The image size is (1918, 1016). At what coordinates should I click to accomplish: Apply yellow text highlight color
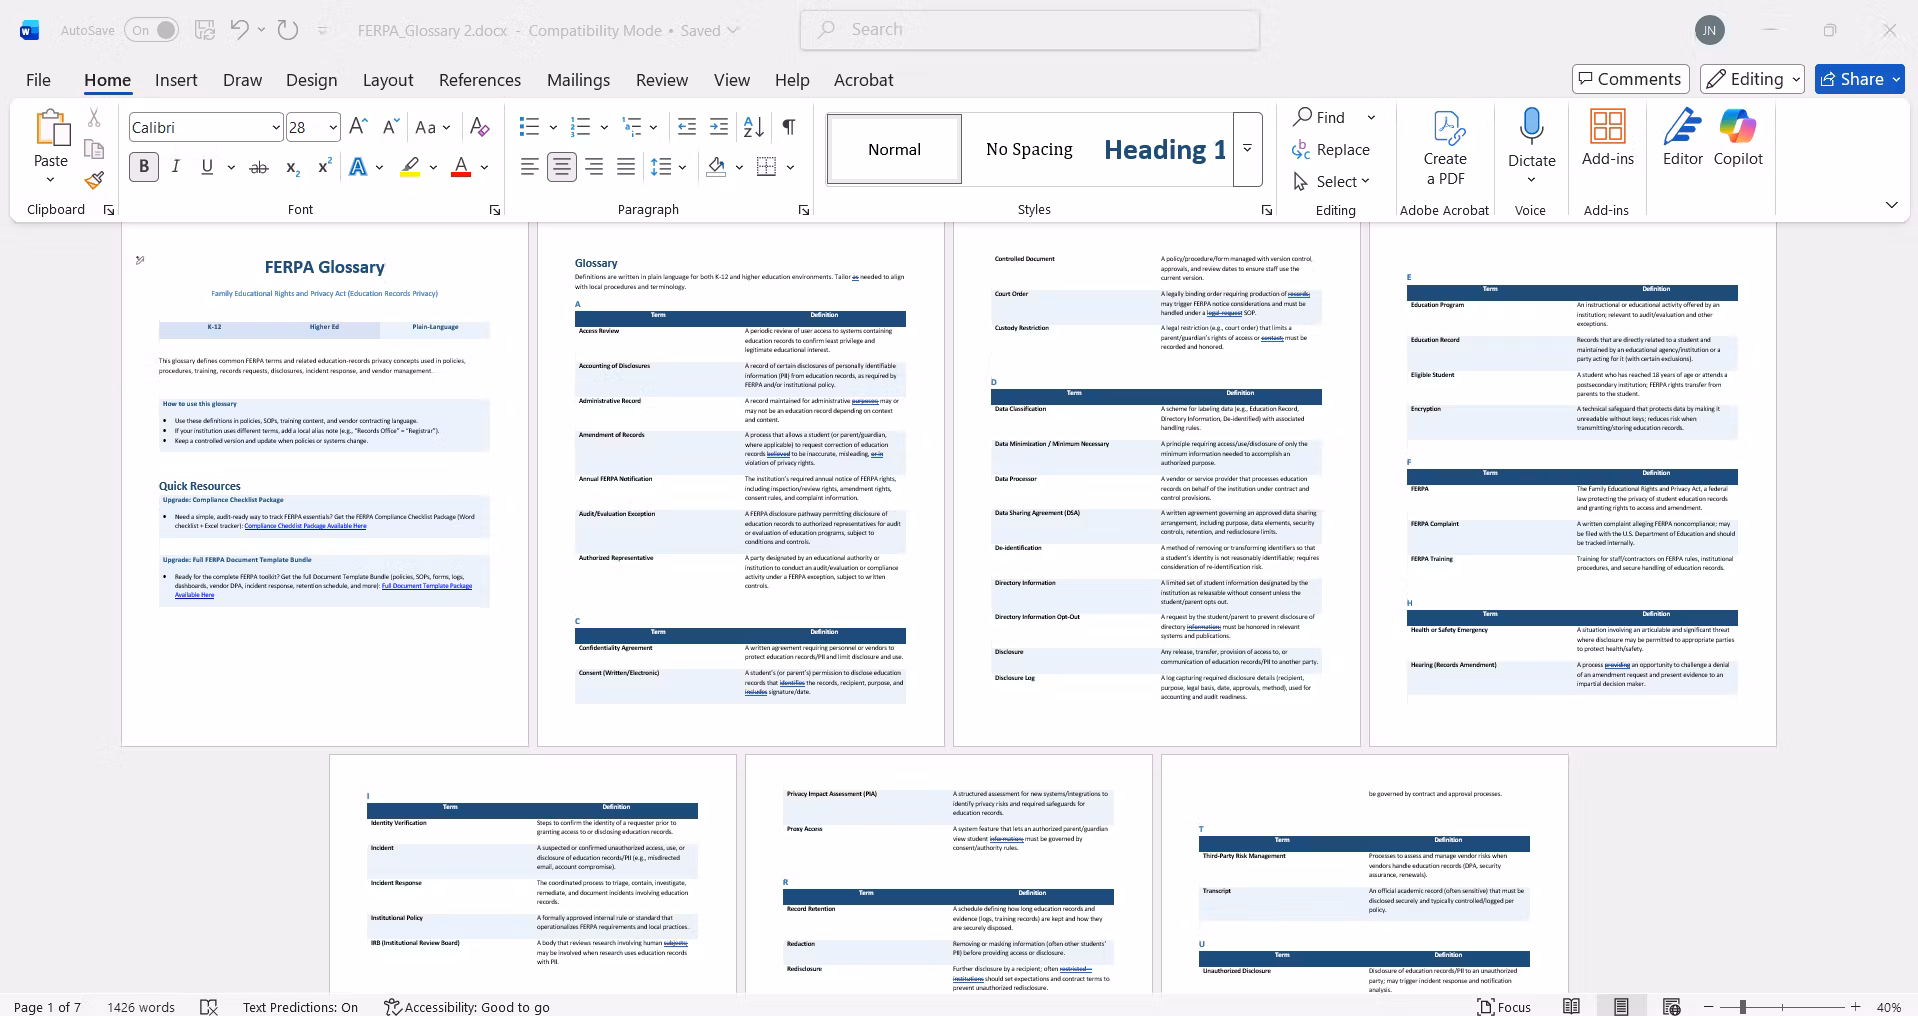(x=410, y=167)
